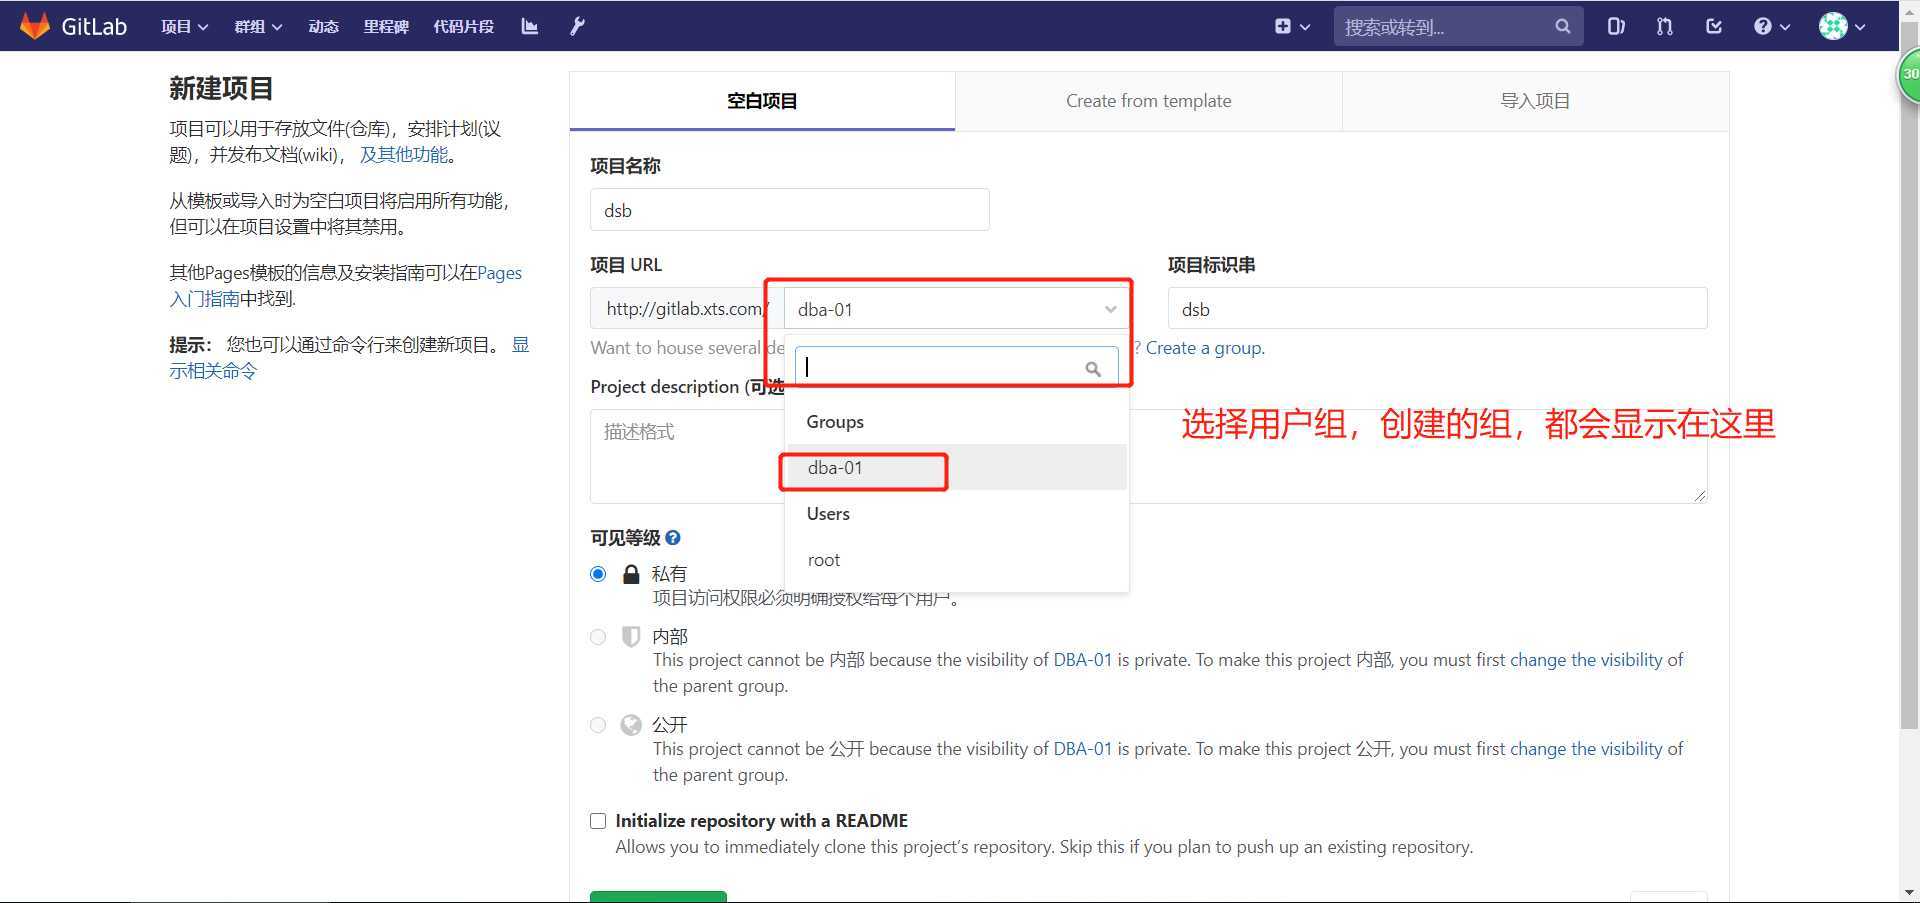Click the globe icon next to 公开
The image size is (1920, 903).
pyautogui.click(x=631, y=725)
